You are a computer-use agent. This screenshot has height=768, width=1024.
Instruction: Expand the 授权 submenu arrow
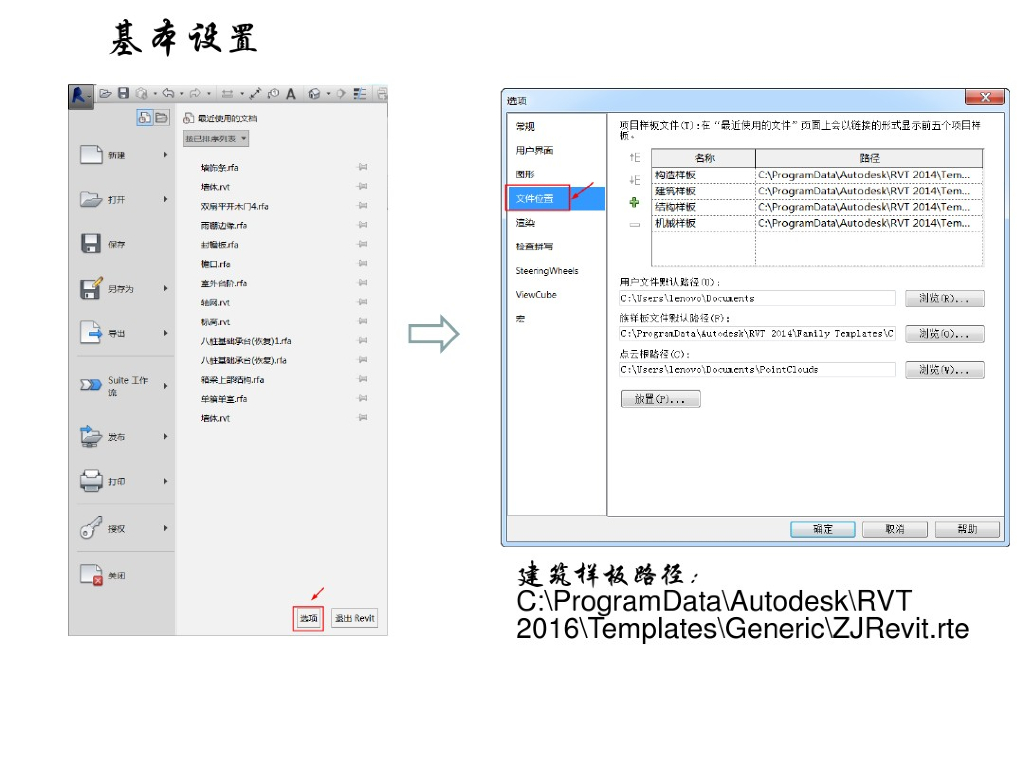(x=165, y=528)
